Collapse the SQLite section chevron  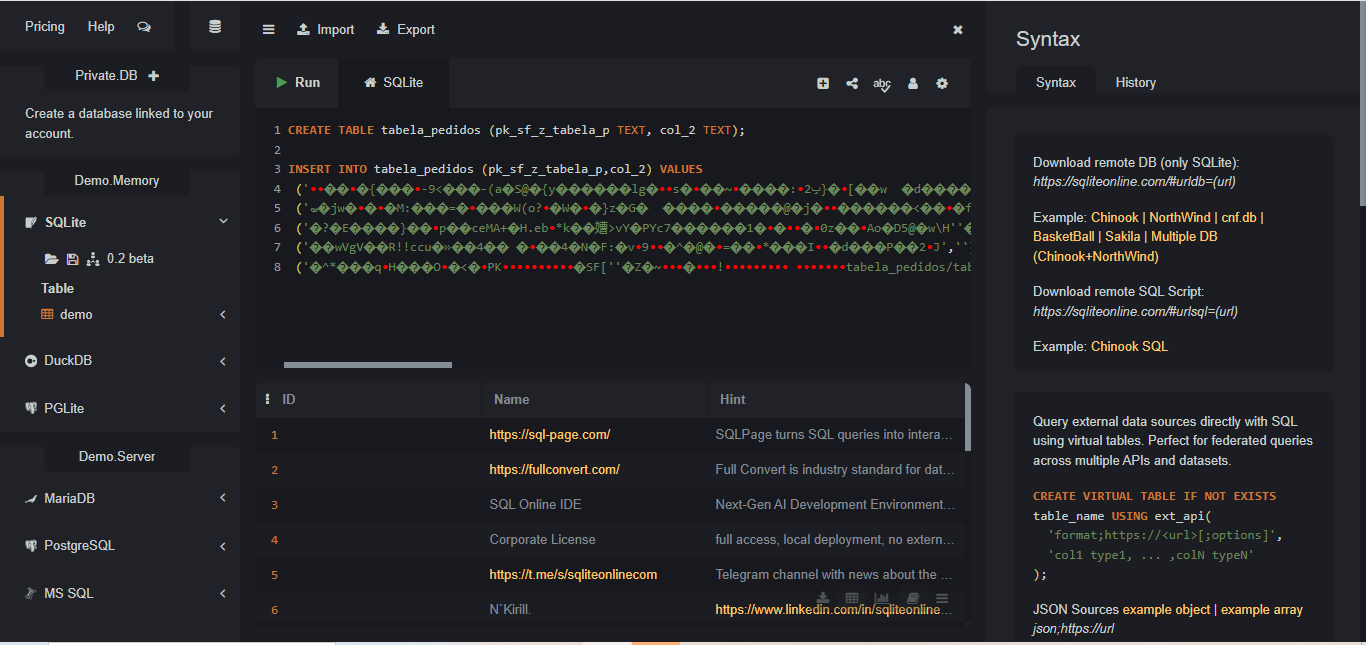223,222
